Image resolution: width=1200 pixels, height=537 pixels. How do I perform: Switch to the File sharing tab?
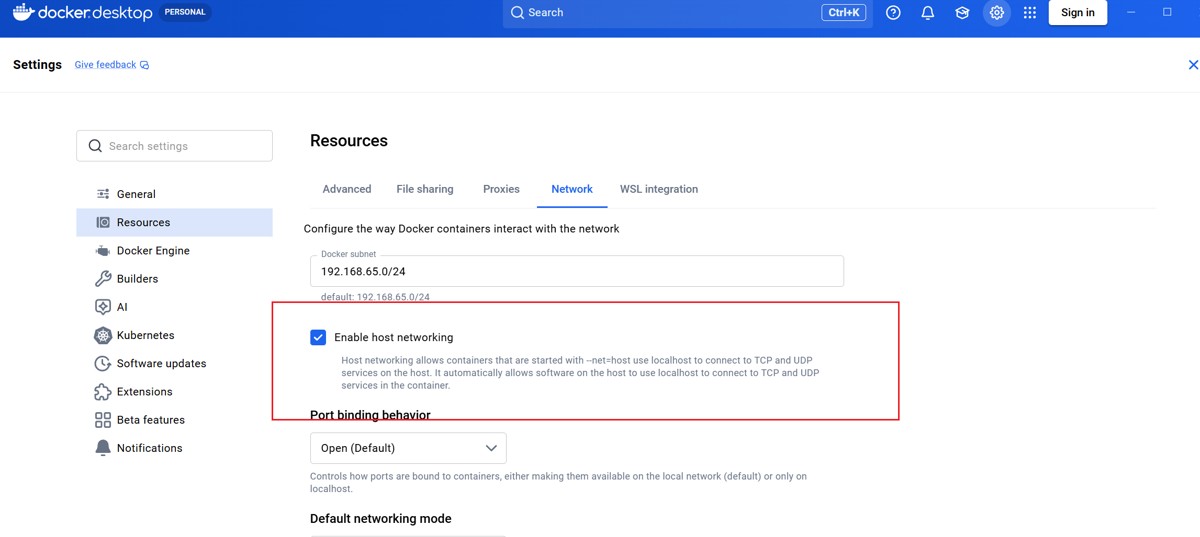tap(424, 189)
